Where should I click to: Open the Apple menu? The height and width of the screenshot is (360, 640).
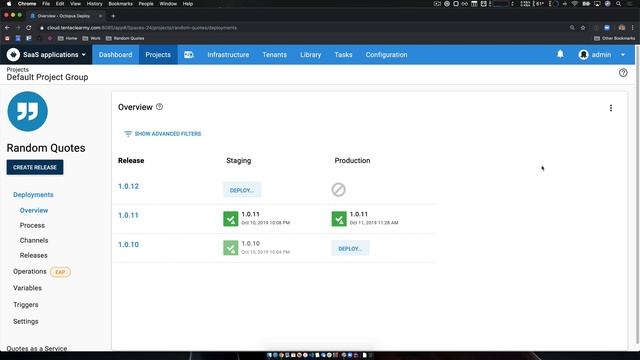[9, 4]
